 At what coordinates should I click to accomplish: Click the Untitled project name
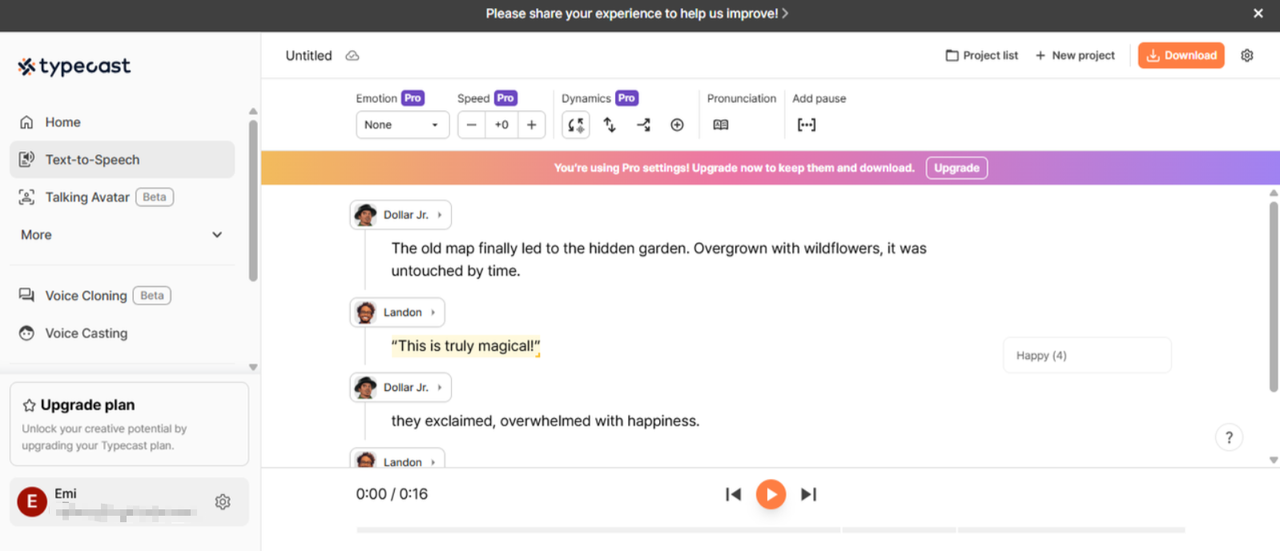[308, 56]
